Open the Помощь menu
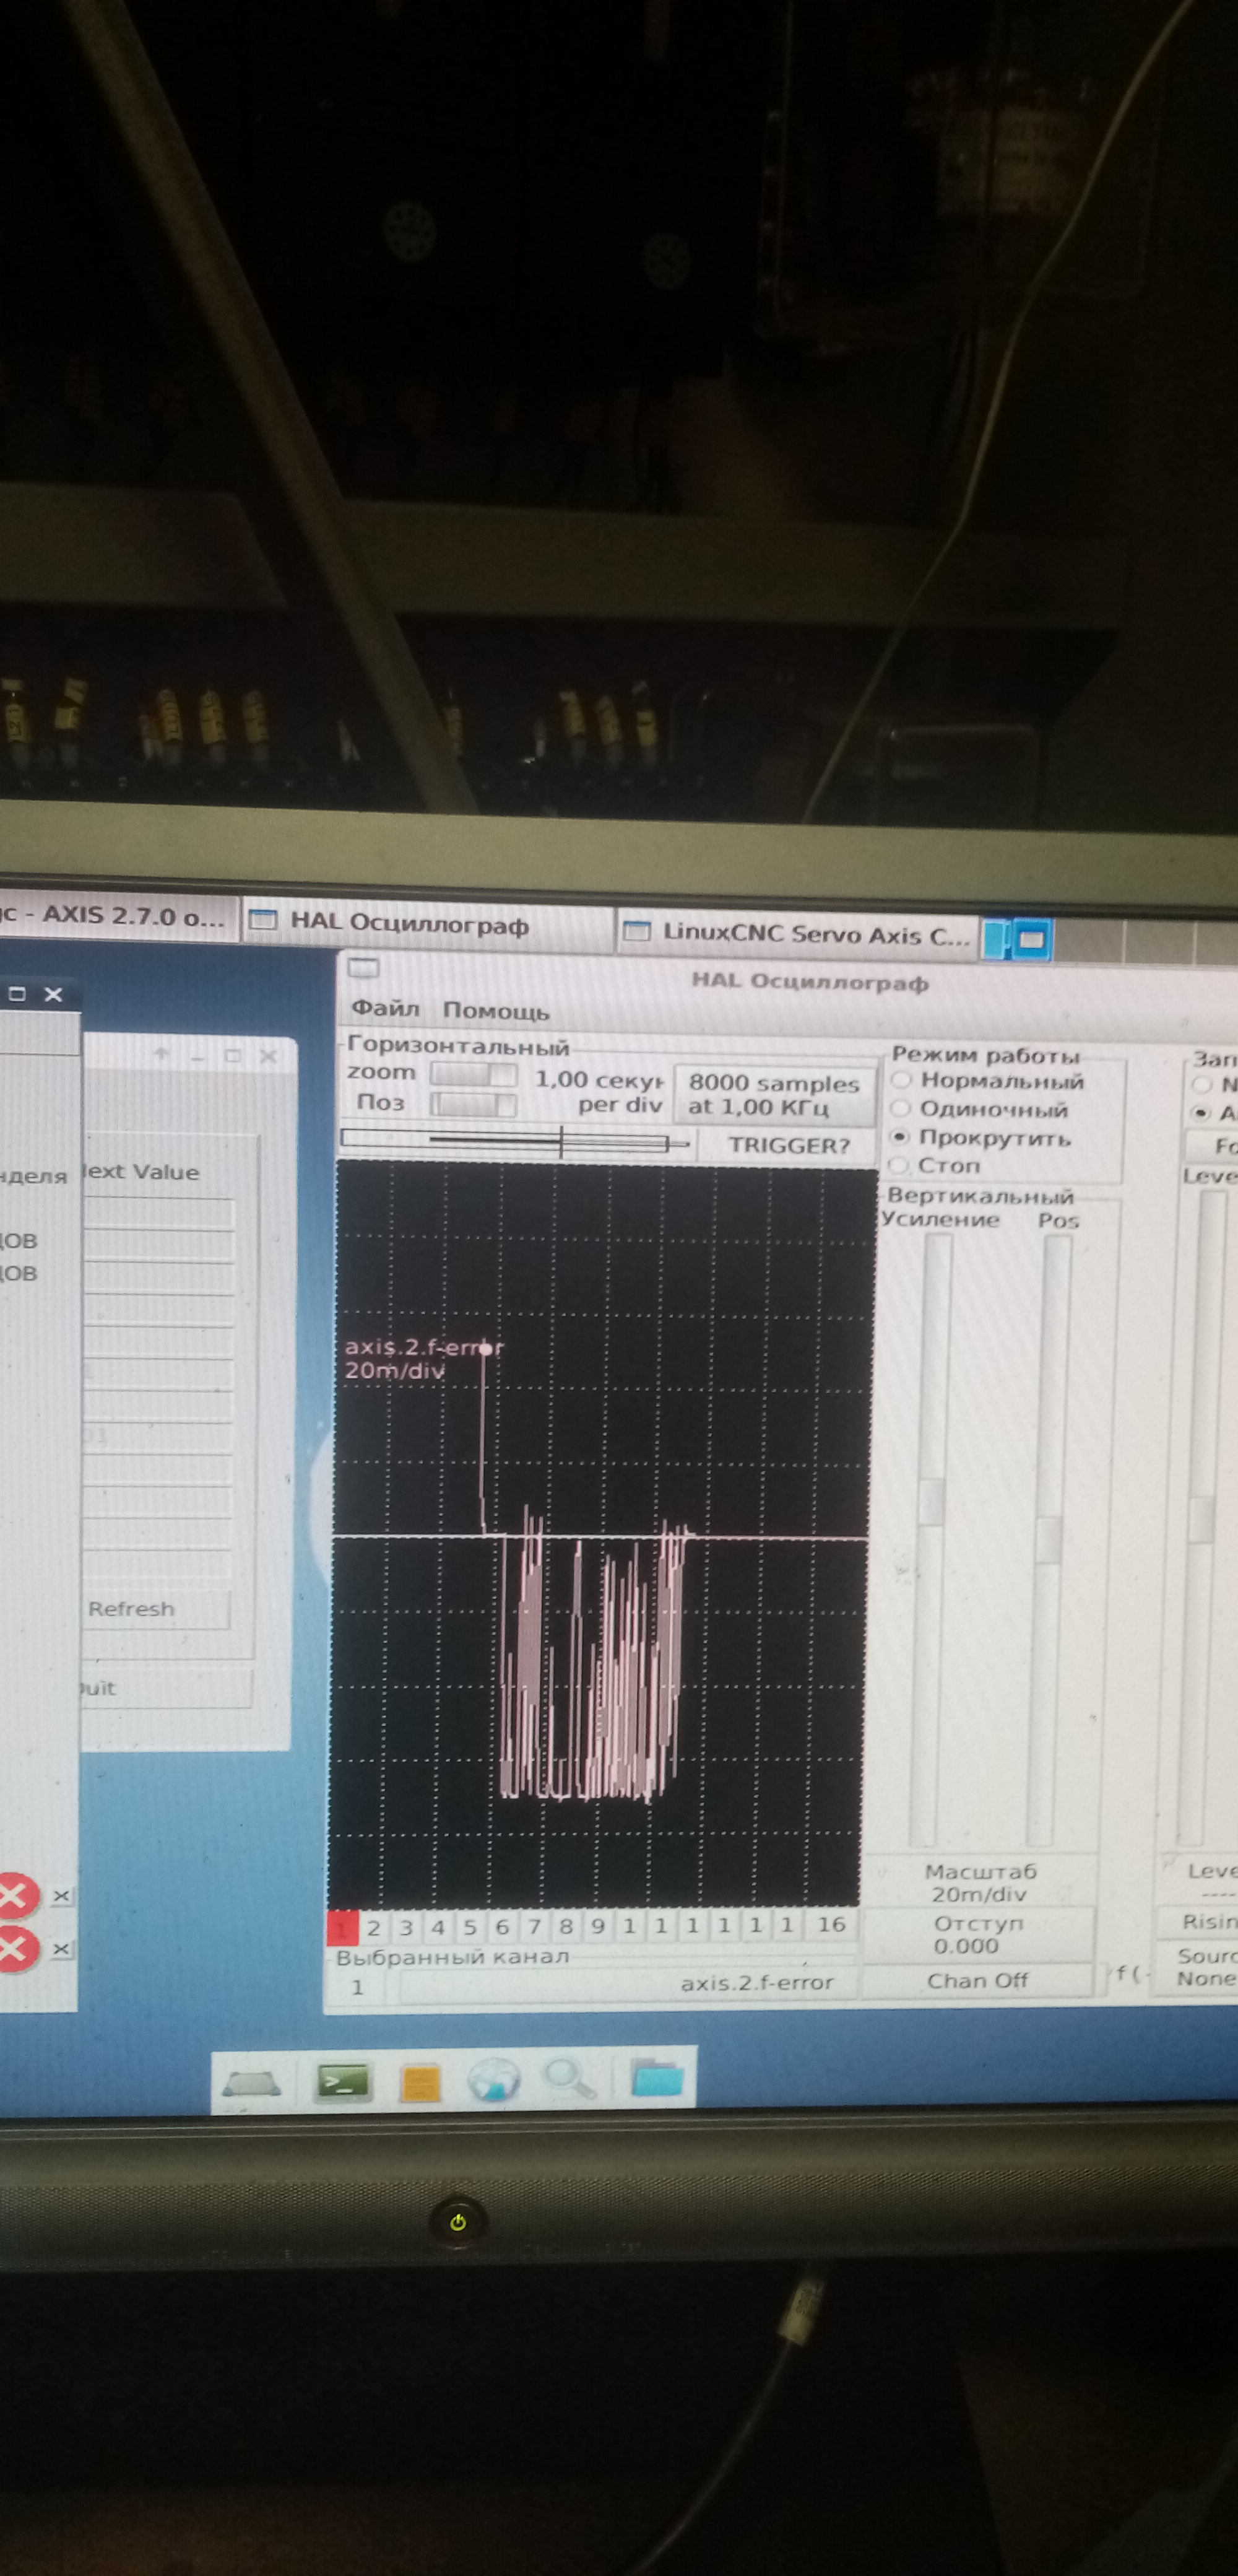 496,1011
